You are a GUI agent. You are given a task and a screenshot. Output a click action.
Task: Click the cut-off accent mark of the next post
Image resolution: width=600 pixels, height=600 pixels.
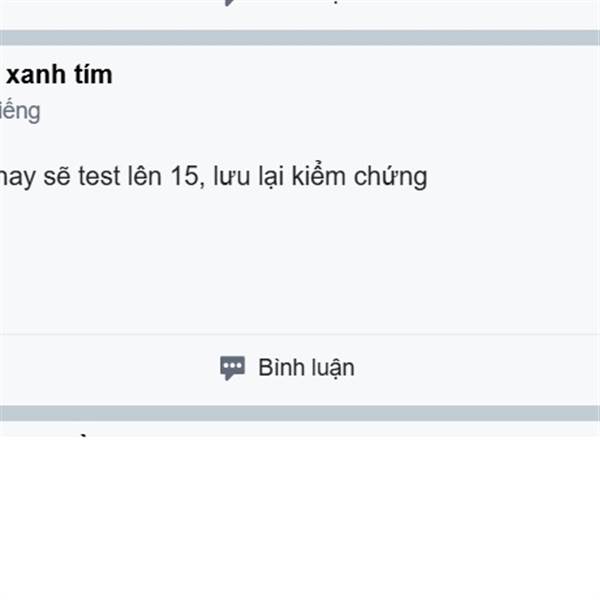pos(85,435)
